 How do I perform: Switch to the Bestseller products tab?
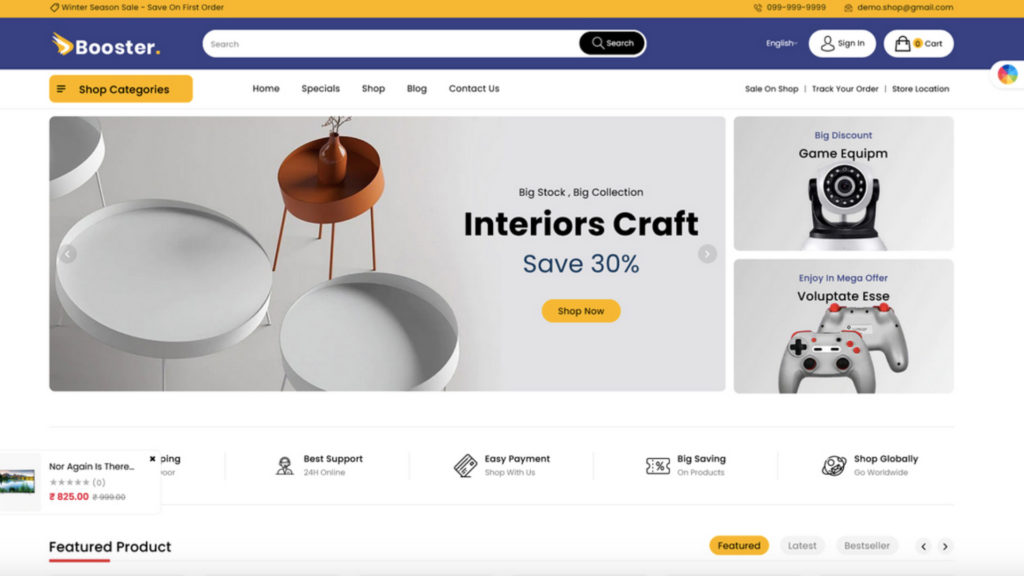867,545
